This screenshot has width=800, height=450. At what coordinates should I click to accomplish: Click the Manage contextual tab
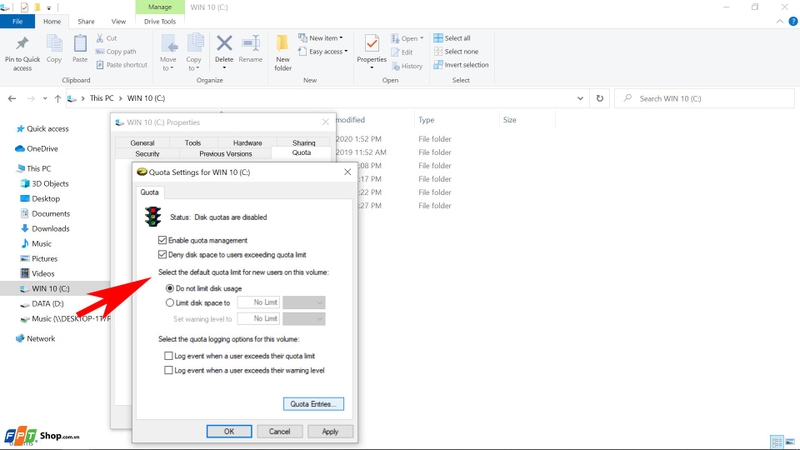160,7
